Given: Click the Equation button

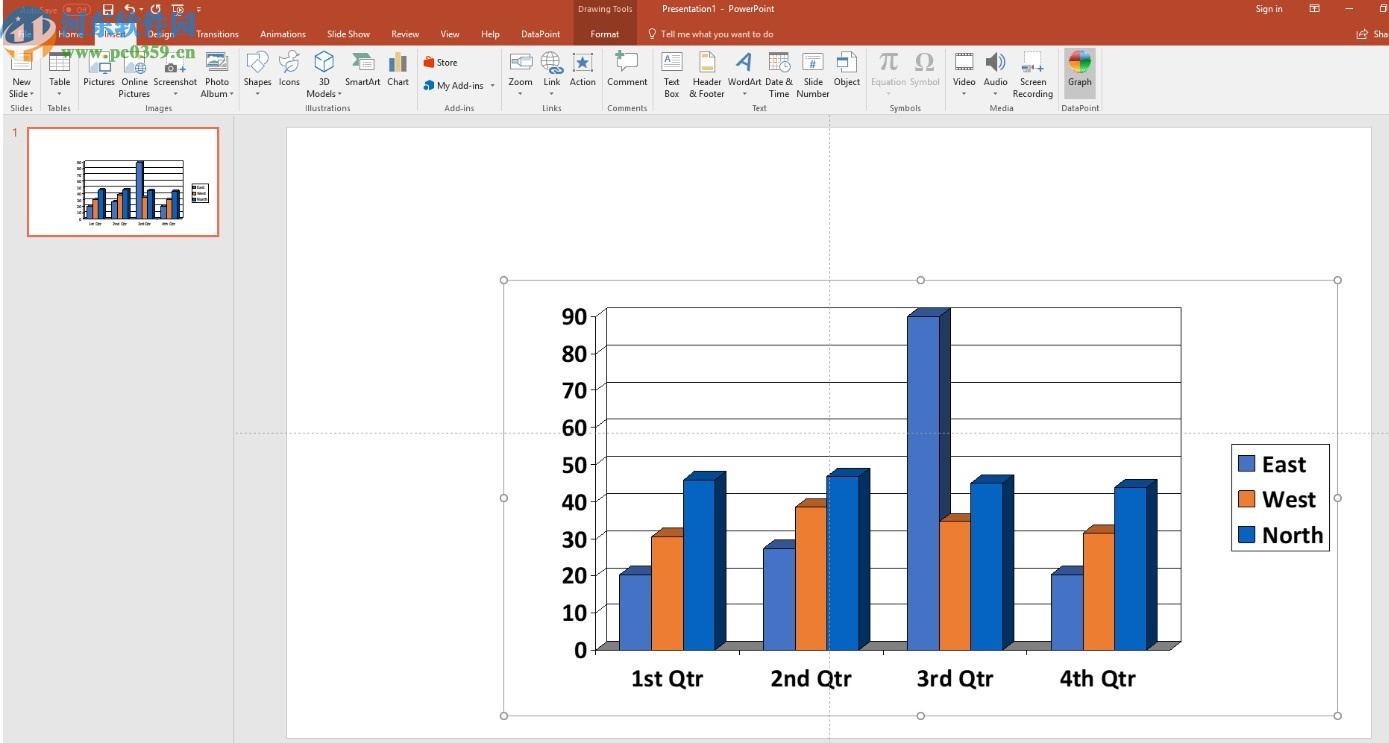Looking at the screenshot, I should point(888,69).
